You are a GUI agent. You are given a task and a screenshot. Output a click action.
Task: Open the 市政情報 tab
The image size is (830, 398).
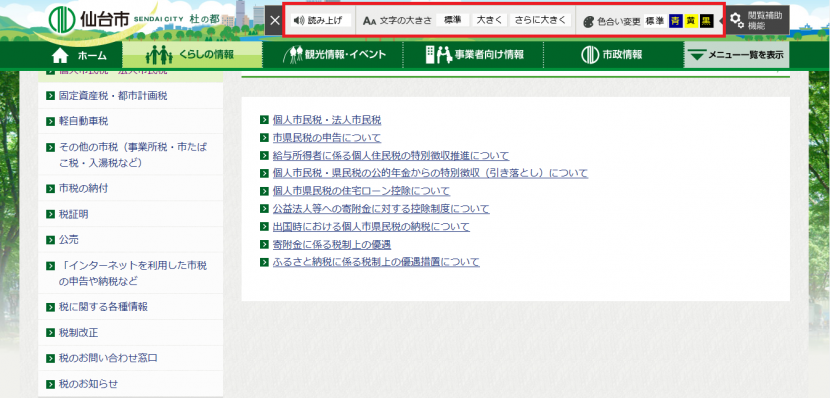[x=614, y=55]
